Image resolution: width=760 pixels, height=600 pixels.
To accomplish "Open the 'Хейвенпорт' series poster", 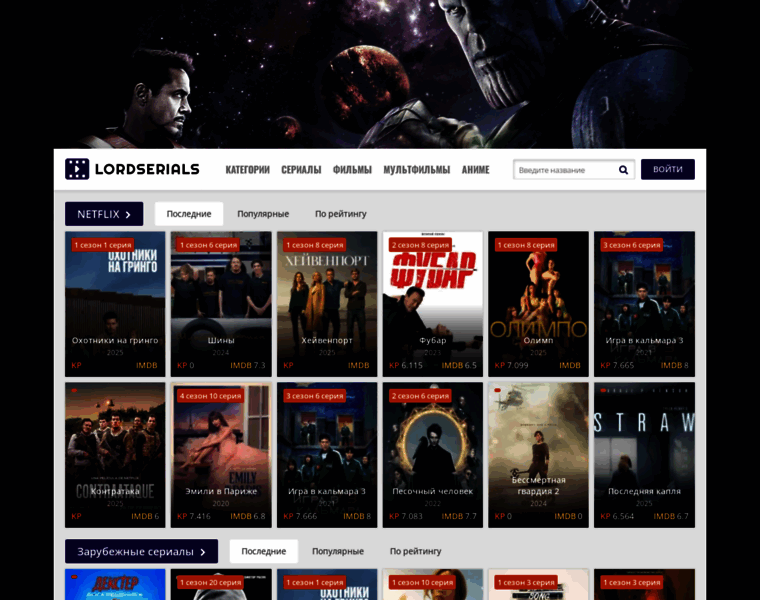I will pos(327,304).
